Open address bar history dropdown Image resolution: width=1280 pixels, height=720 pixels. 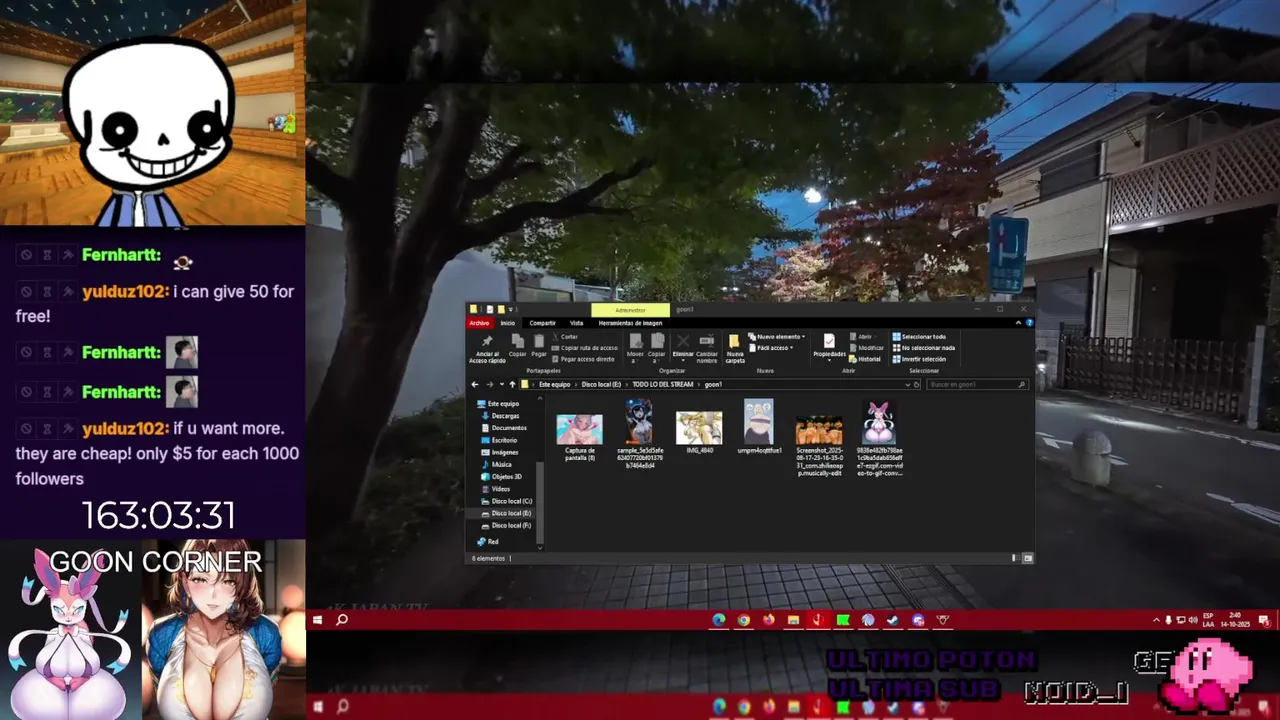(x=908, y=385)
